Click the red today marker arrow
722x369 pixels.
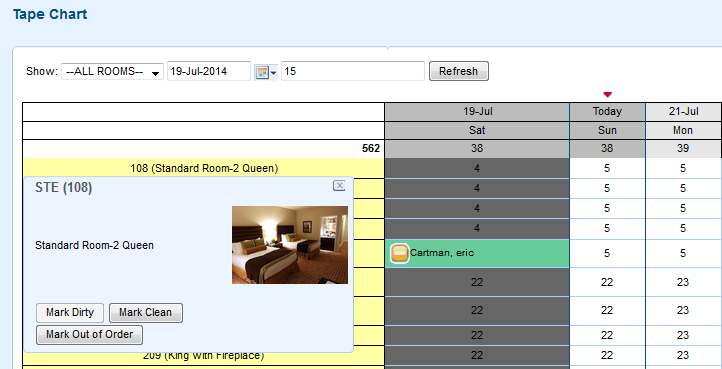[607, 94]
